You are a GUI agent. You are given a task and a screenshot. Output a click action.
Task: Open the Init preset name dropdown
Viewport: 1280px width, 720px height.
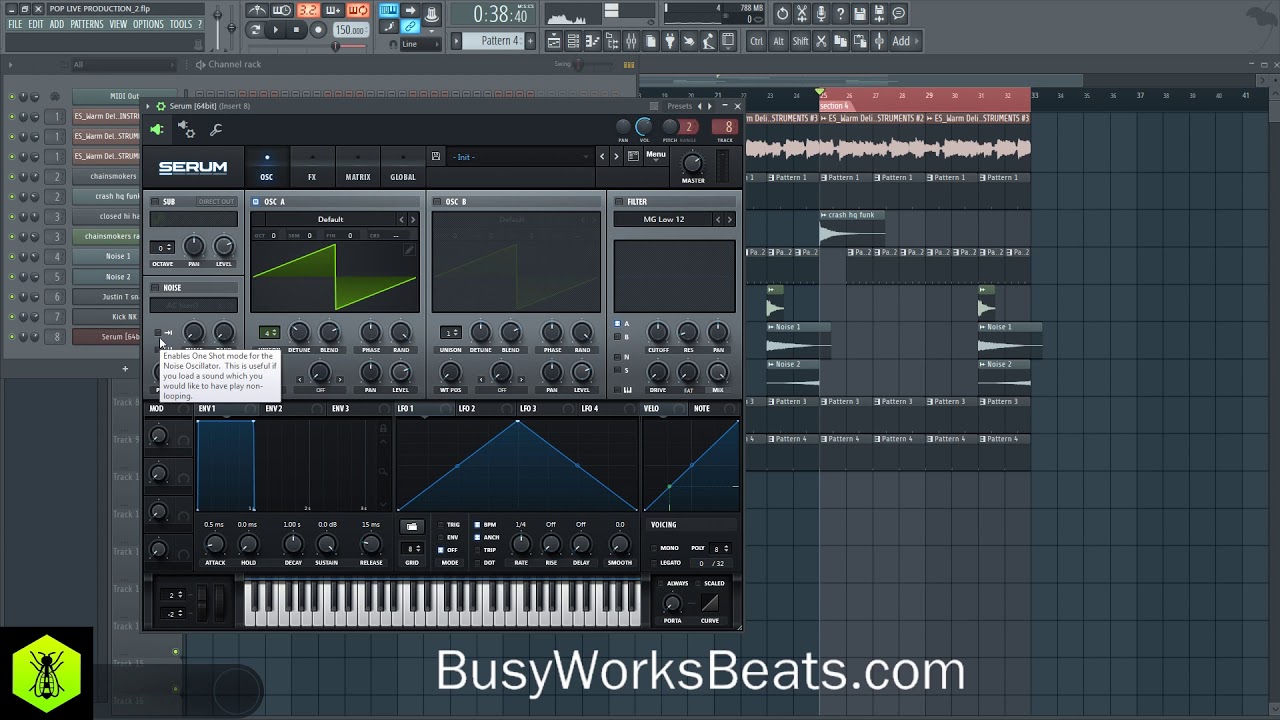pyautogui.click(x=520, y=157)
